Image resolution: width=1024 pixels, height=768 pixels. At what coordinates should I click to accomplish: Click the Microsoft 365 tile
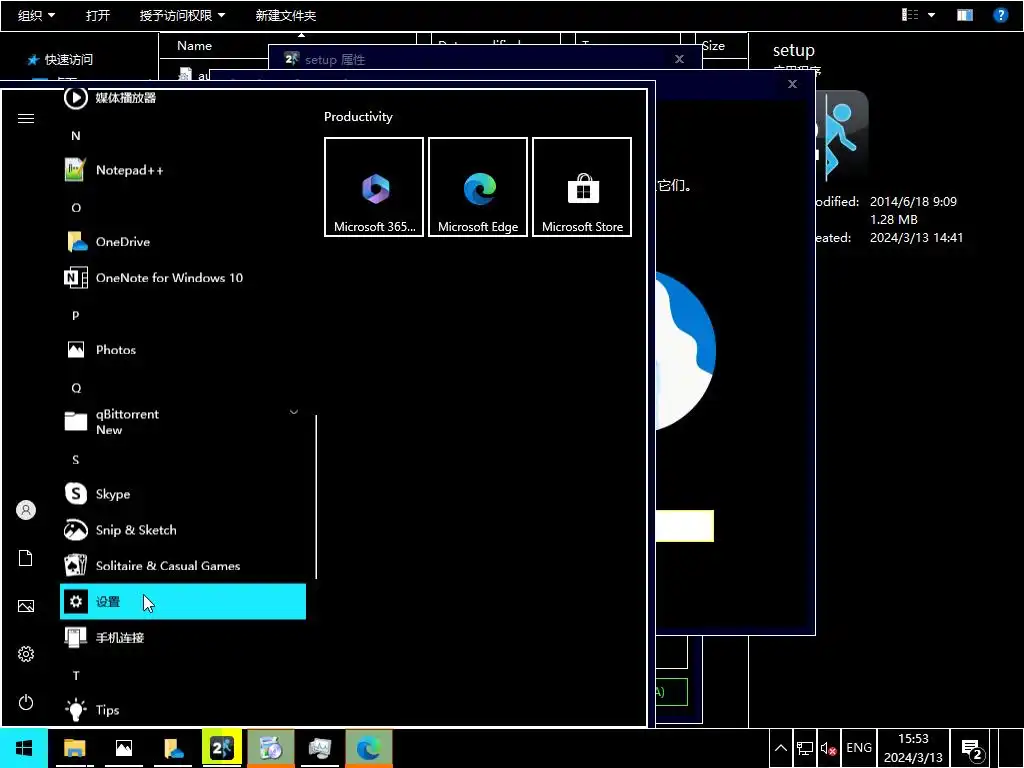[x=374, y=187]
